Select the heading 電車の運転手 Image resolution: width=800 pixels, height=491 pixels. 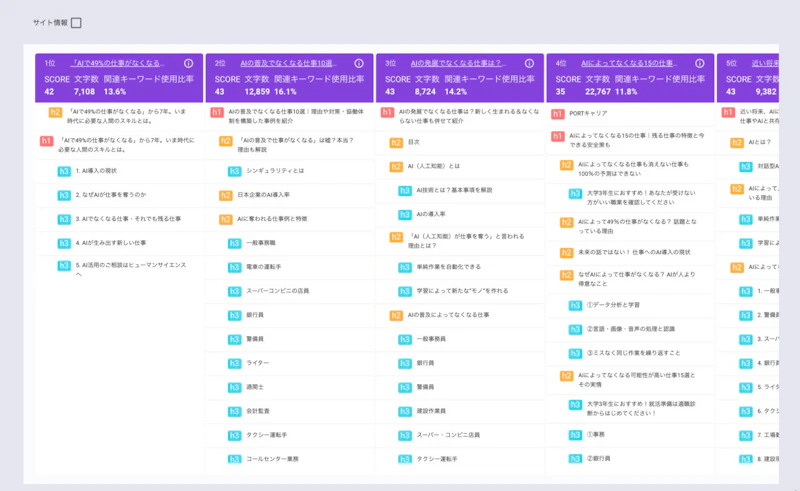pos(263,267)
